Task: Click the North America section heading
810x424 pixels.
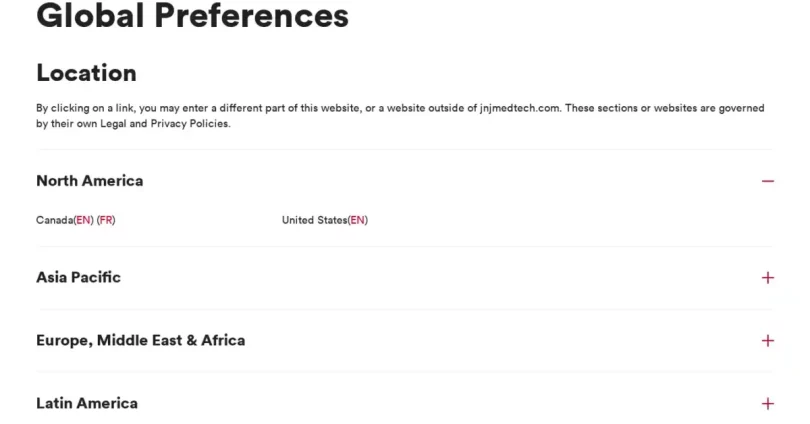Action: (x=89, y=181)
